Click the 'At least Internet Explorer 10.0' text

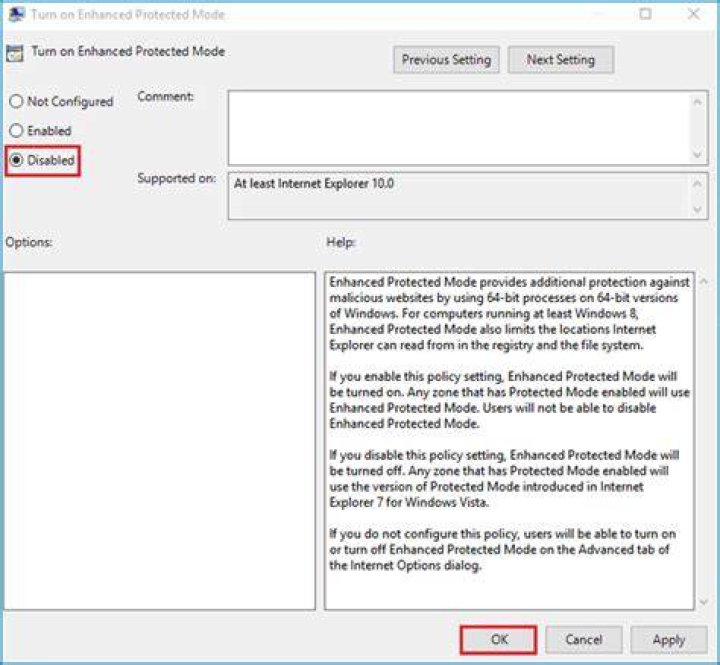tap(314, 183)
